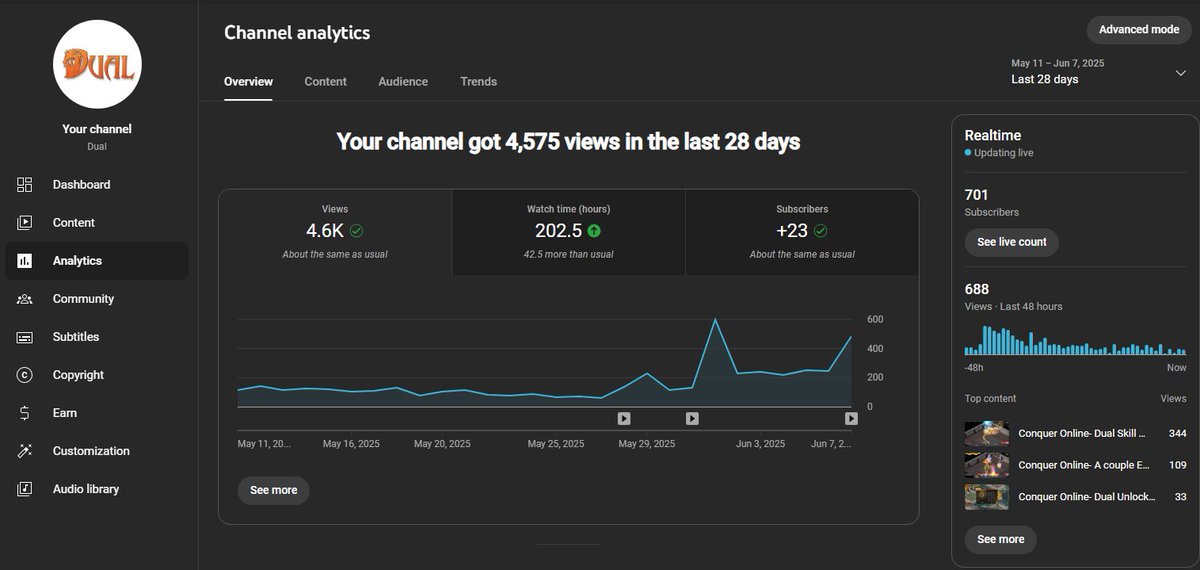Click the Earn dollar sign icon

point(25,413)
